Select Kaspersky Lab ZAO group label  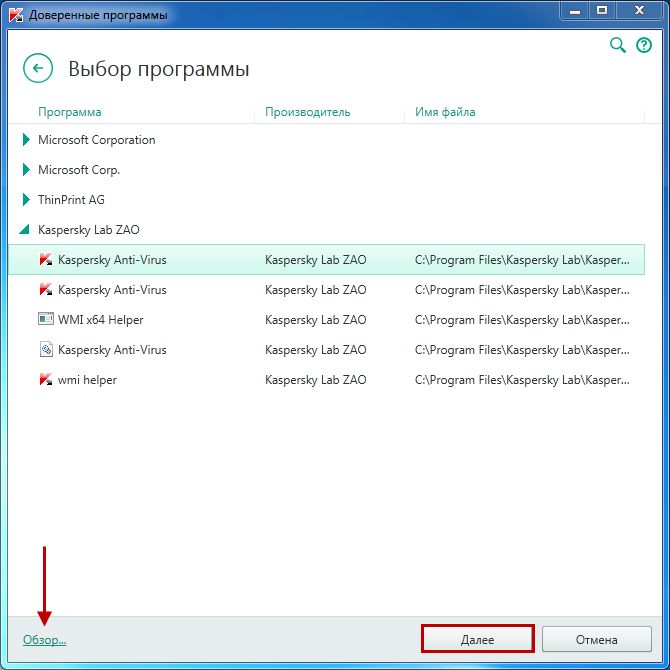point(89,230)
